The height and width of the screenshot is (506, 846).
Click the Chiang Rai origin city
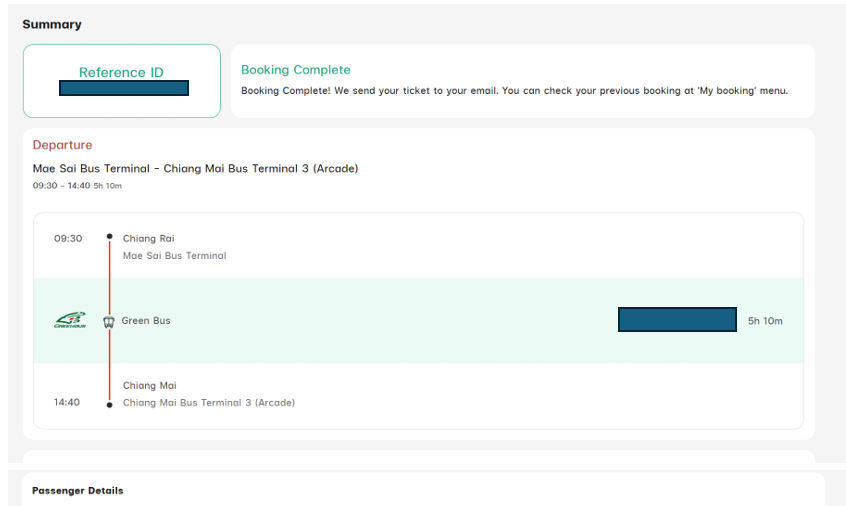click(x=149, y=238)
